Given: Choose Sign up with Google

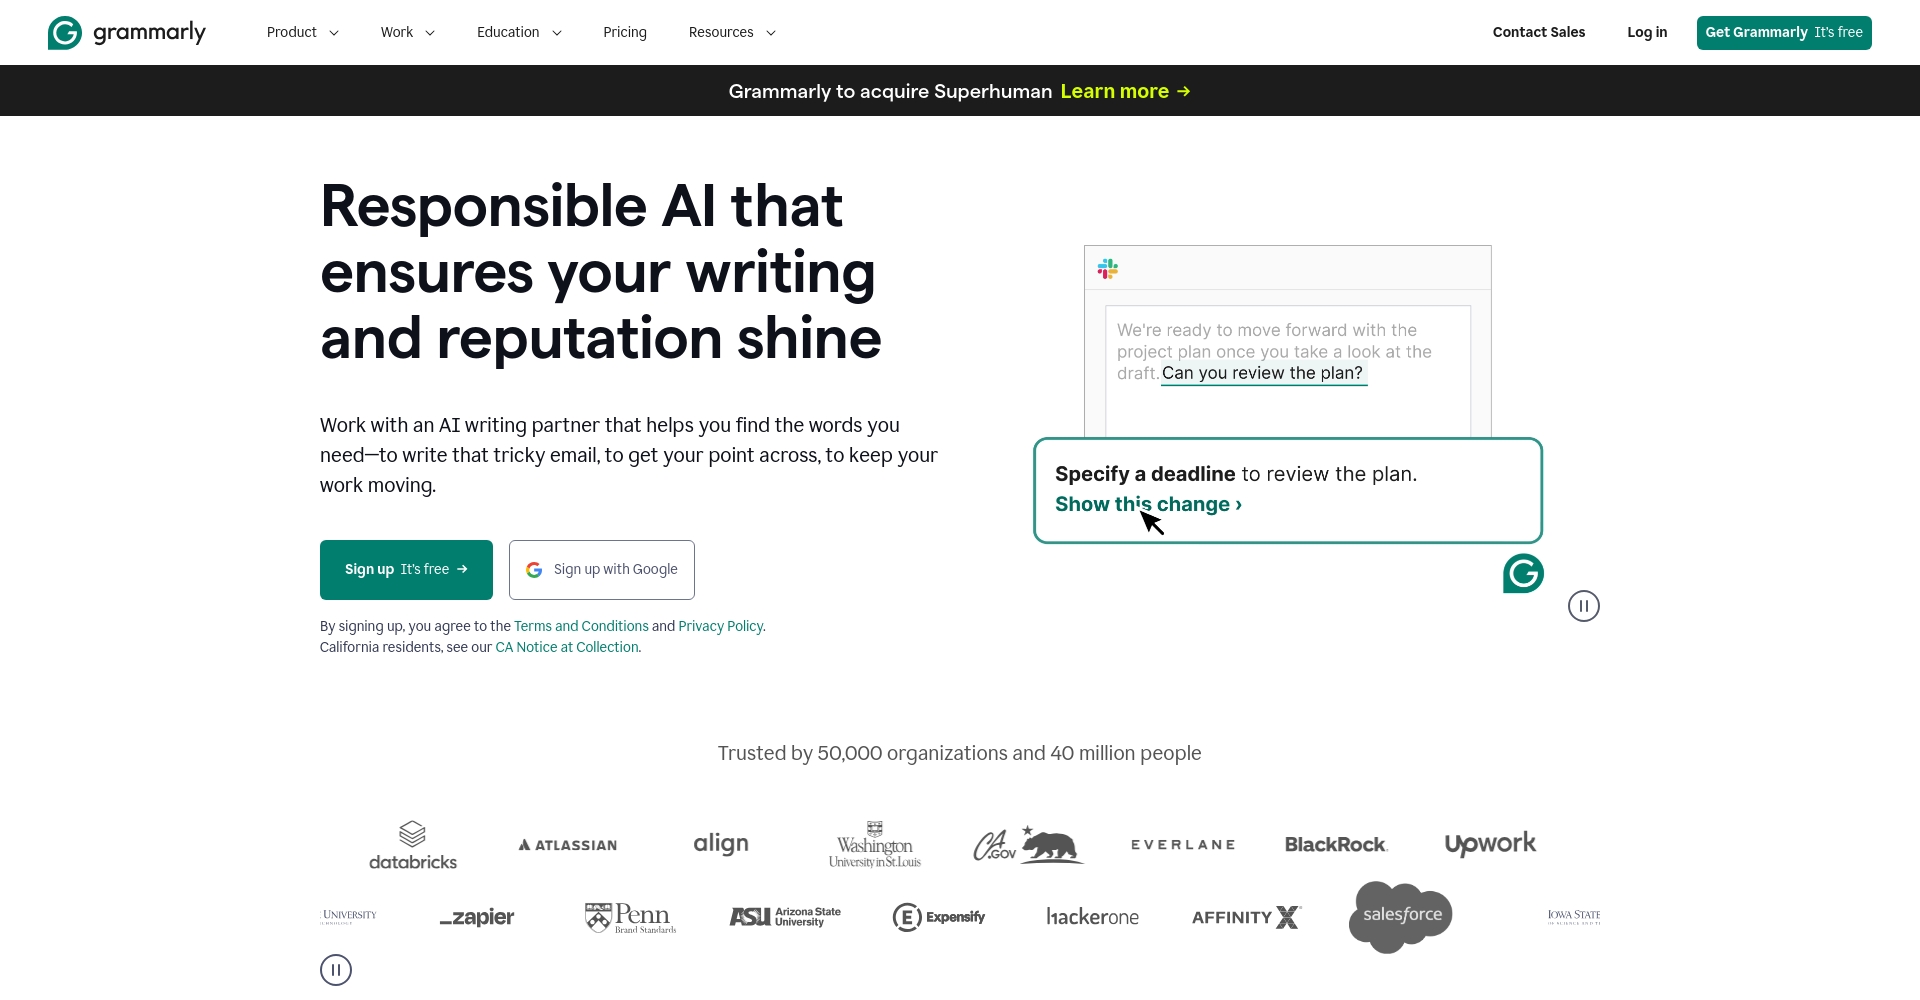Looking at the screenshot, I should click(x=602, y=570).
